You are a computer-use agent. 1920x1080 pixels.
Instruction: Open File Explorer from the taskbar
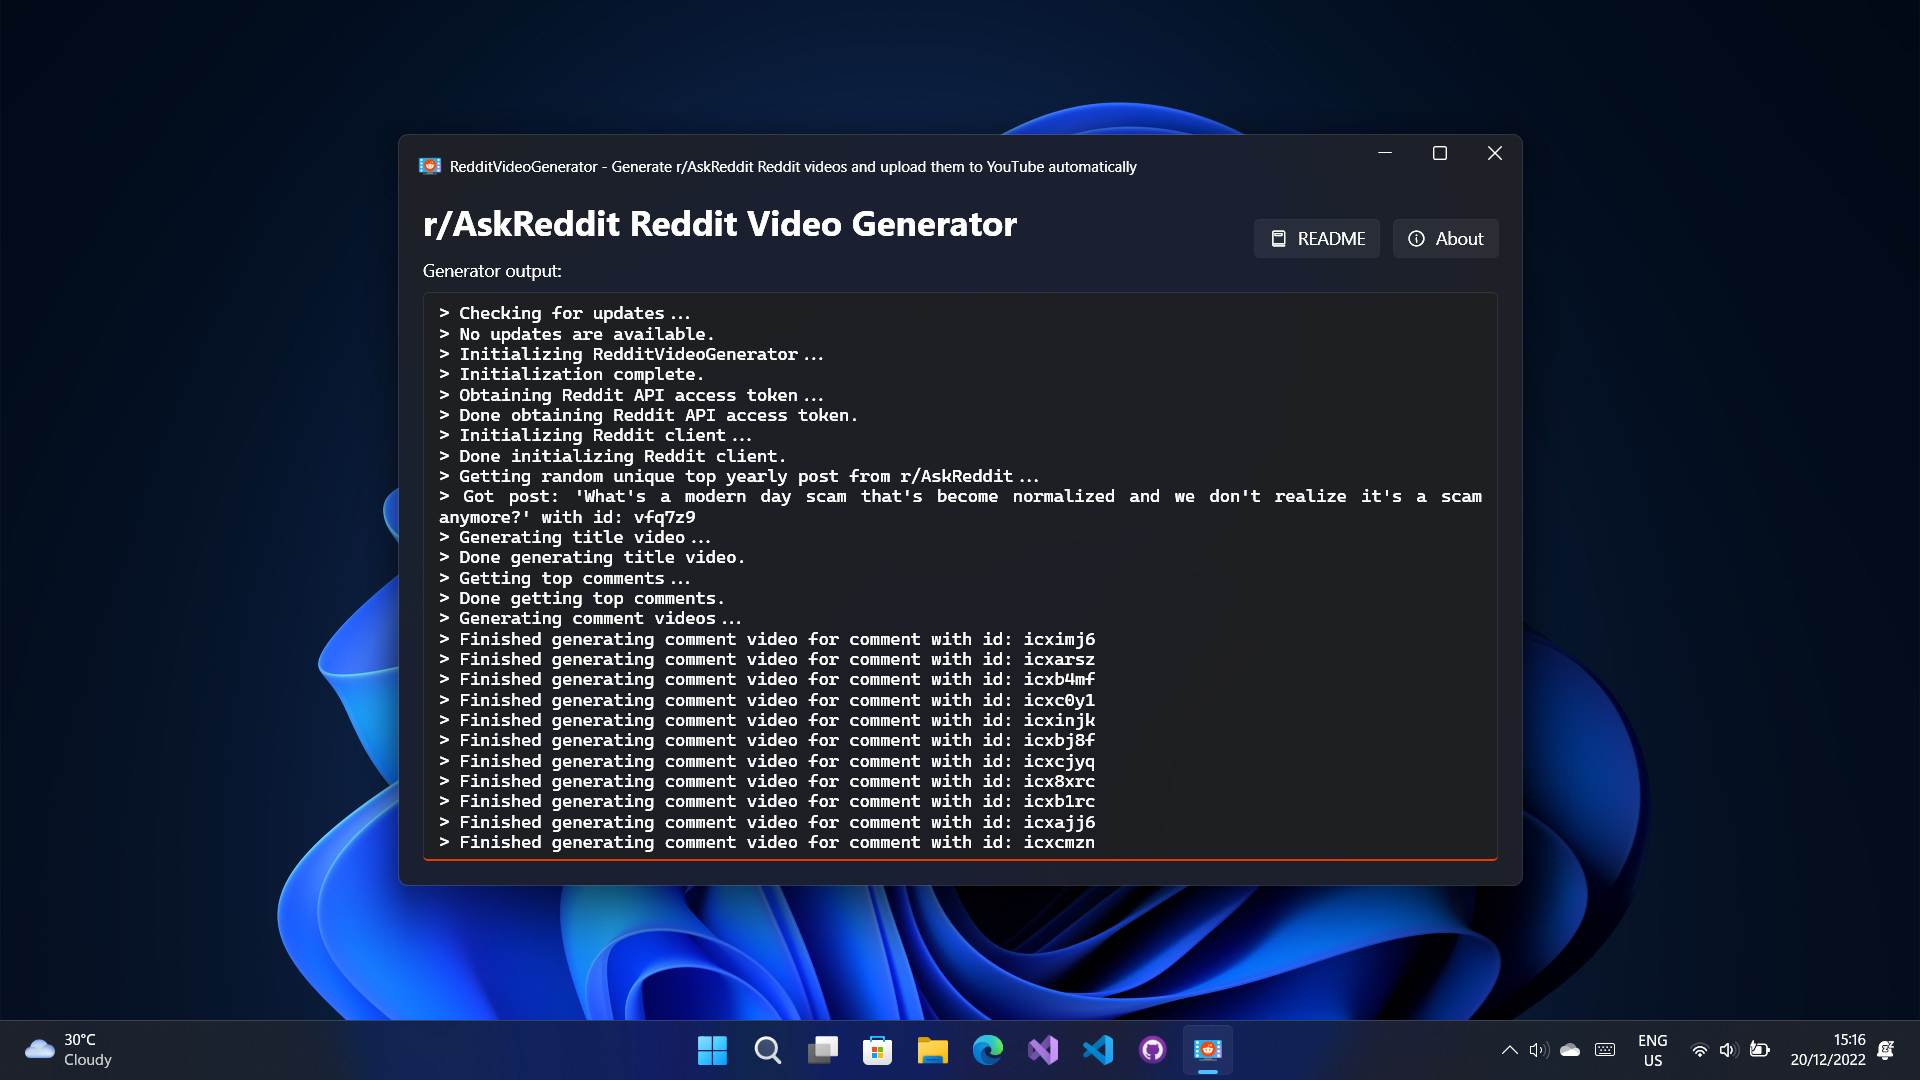[x=933, y=1050]
